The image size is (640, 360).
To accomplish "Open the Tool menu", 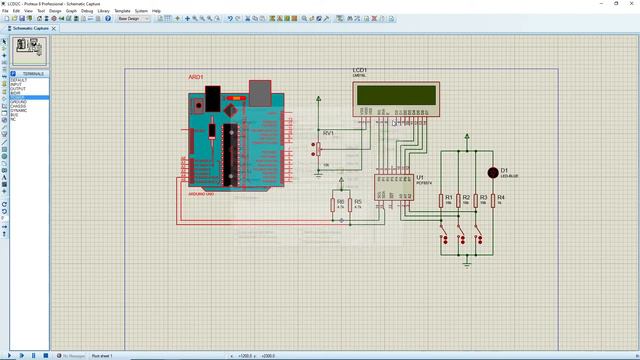I will 41,11.
